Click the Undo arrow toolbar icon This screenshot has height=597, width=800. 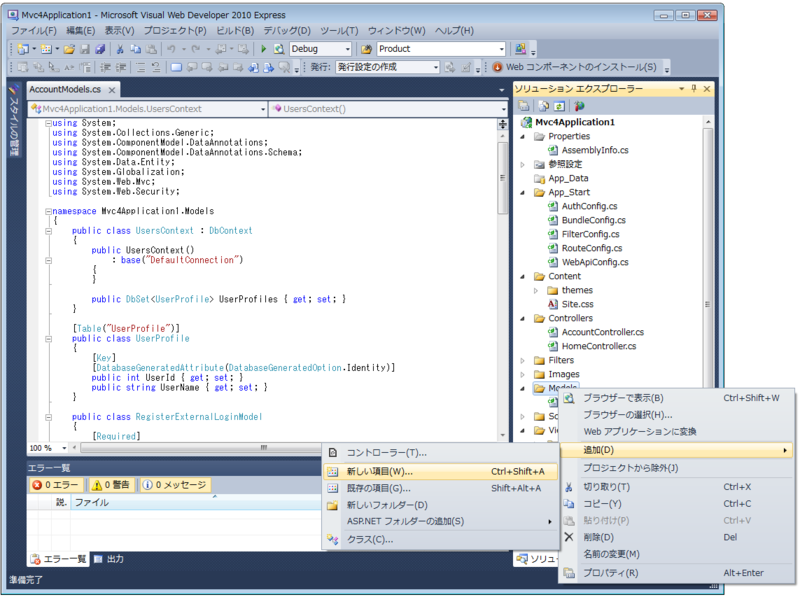pos(171,49)
